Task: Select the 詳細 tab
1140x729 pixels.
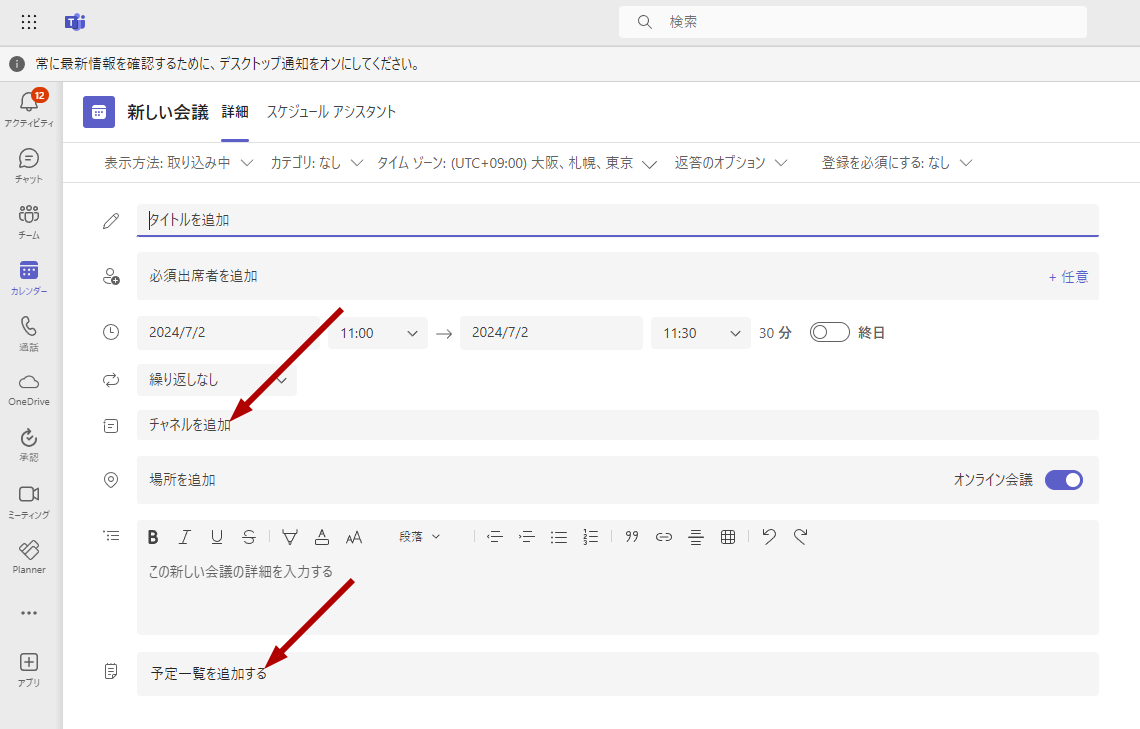Action: click(x=235, y=112)
